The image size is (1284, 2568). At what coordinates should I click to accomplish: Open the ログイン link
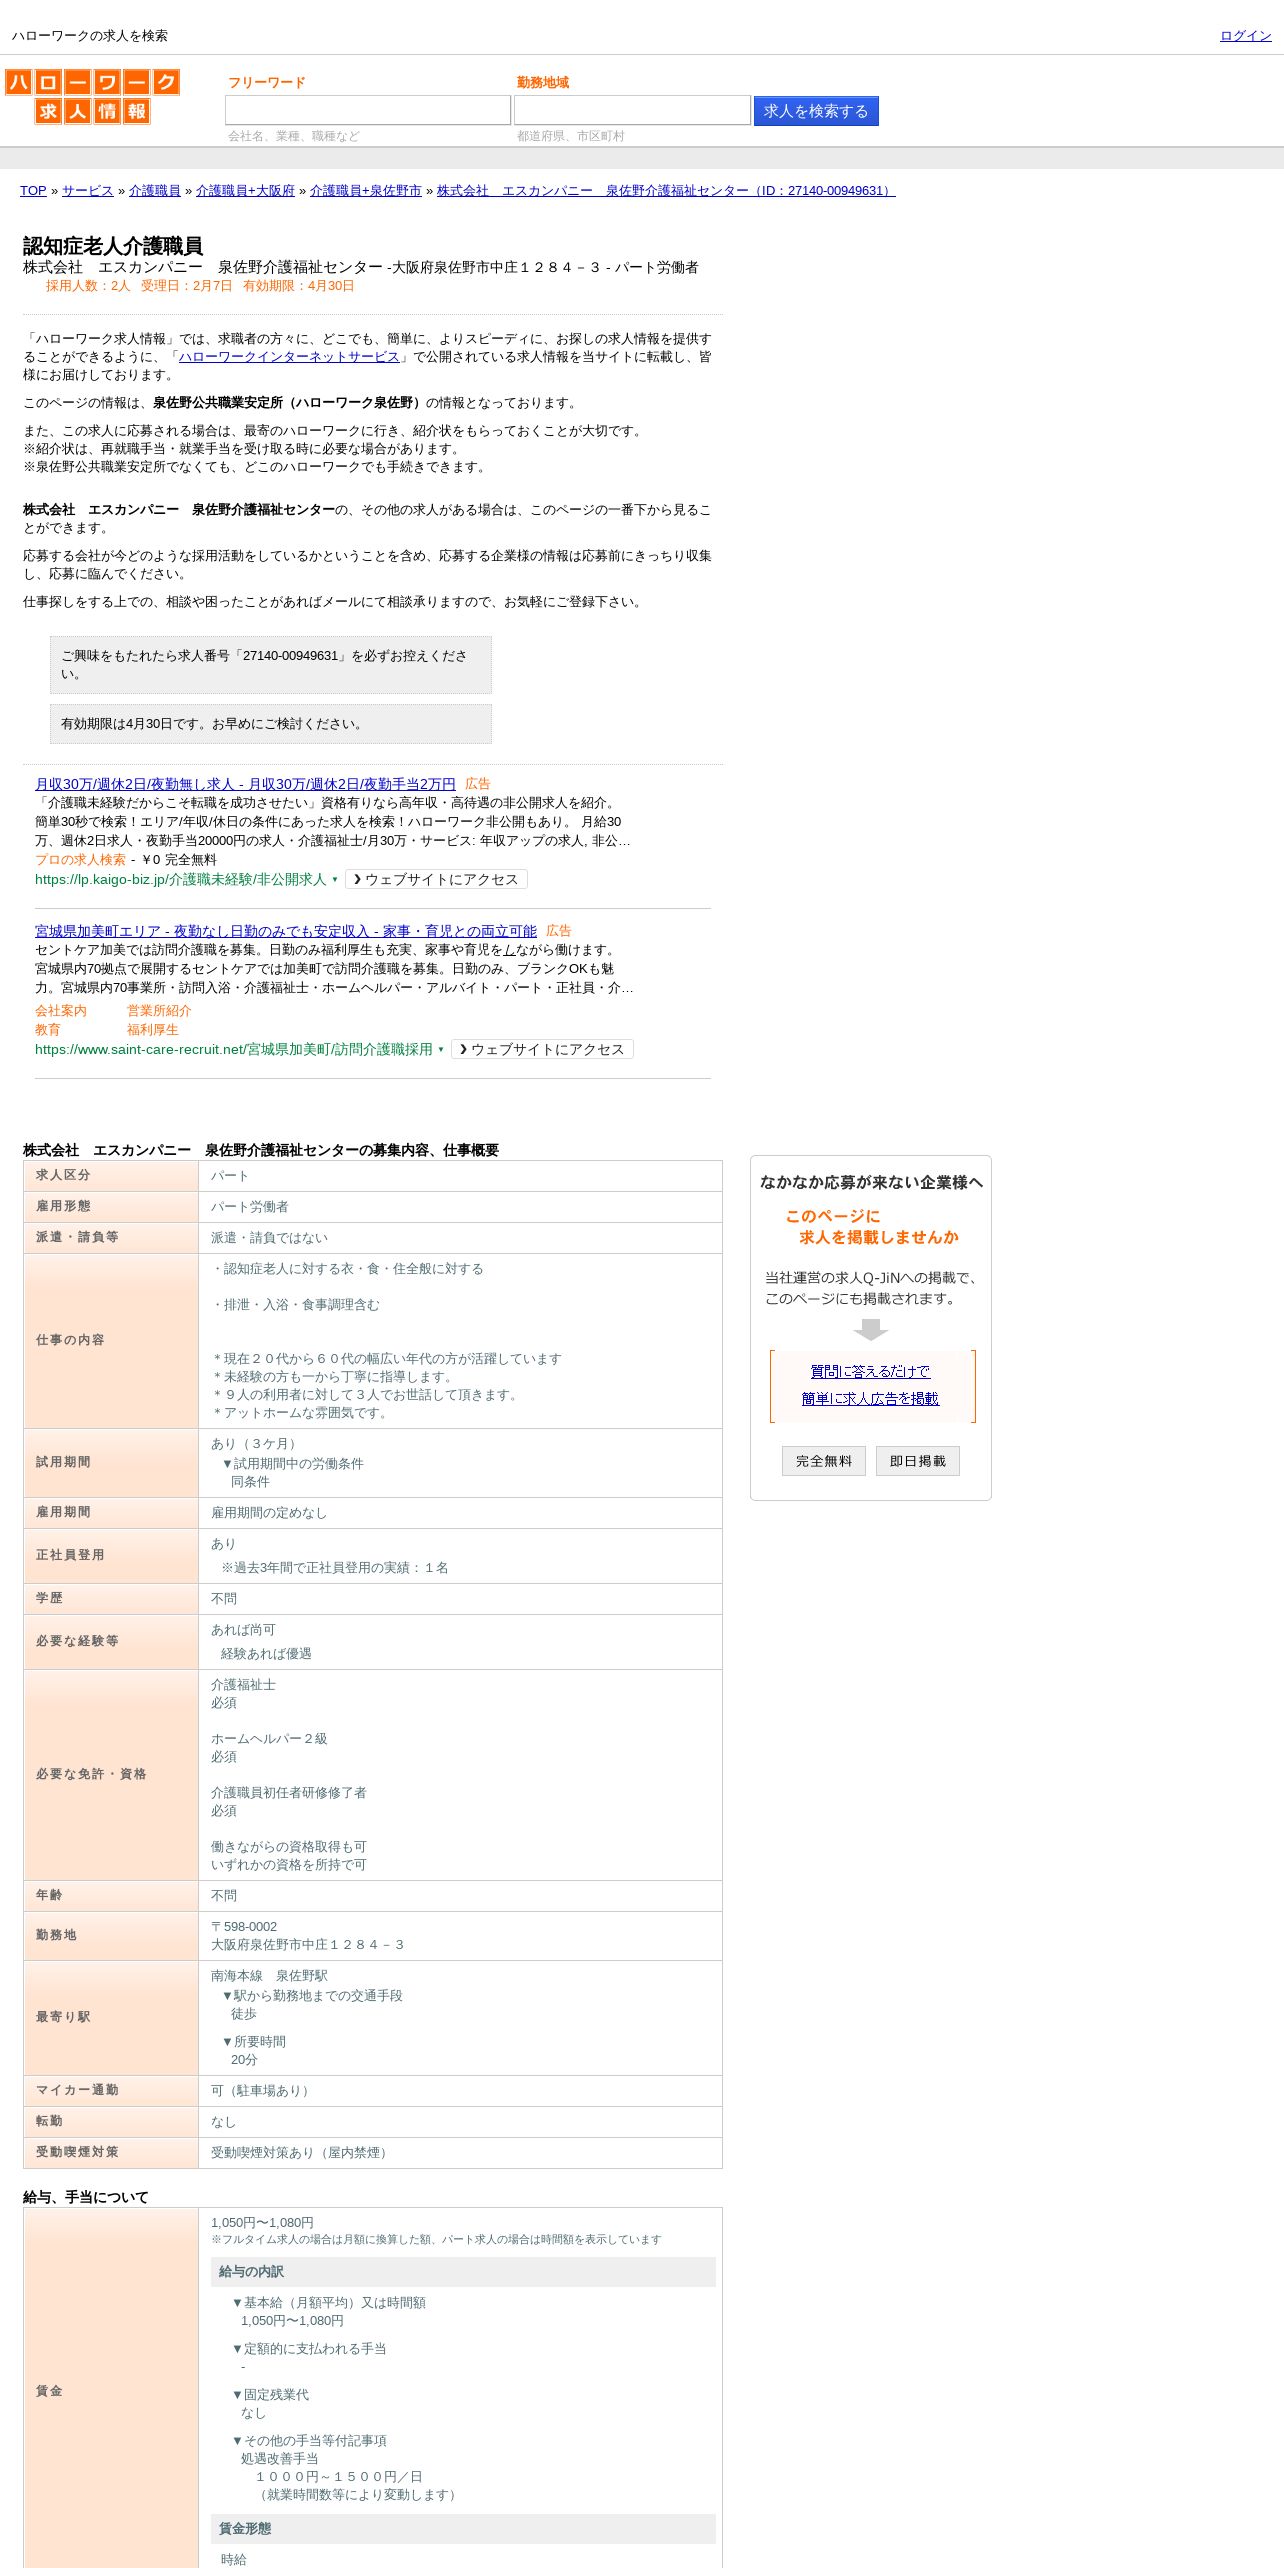(x=1245, y=36)
